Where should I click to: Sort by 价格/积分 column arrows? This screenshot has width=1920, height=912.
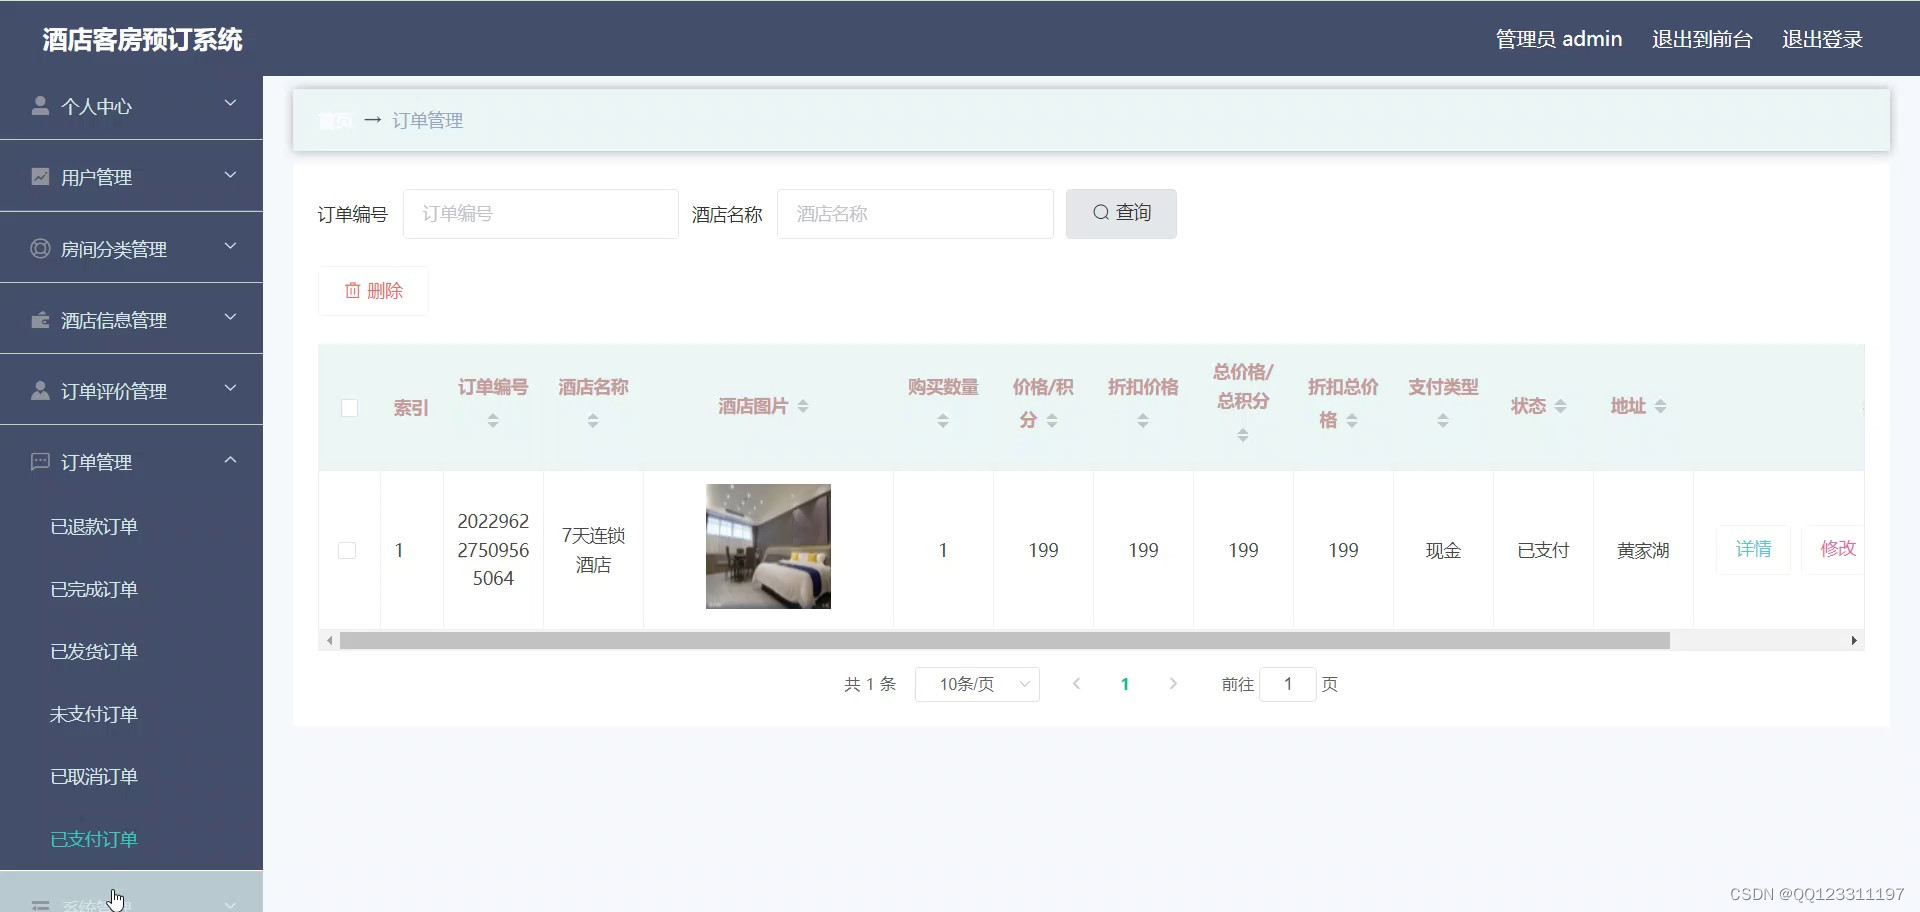pos(1052,421)
